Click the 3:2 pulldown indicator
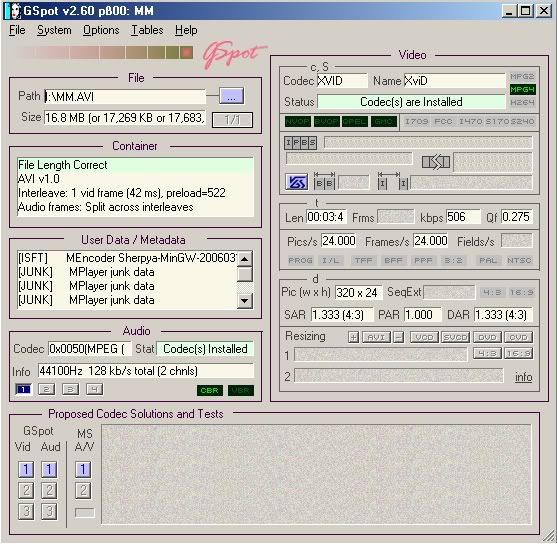The image size is (557, 544). pos(453,260)
